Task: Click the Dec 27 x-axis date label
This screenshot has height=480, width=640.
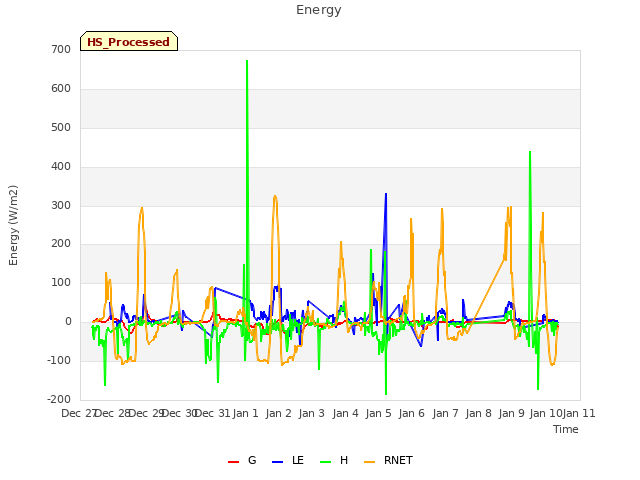Action: tap(79, 413)
